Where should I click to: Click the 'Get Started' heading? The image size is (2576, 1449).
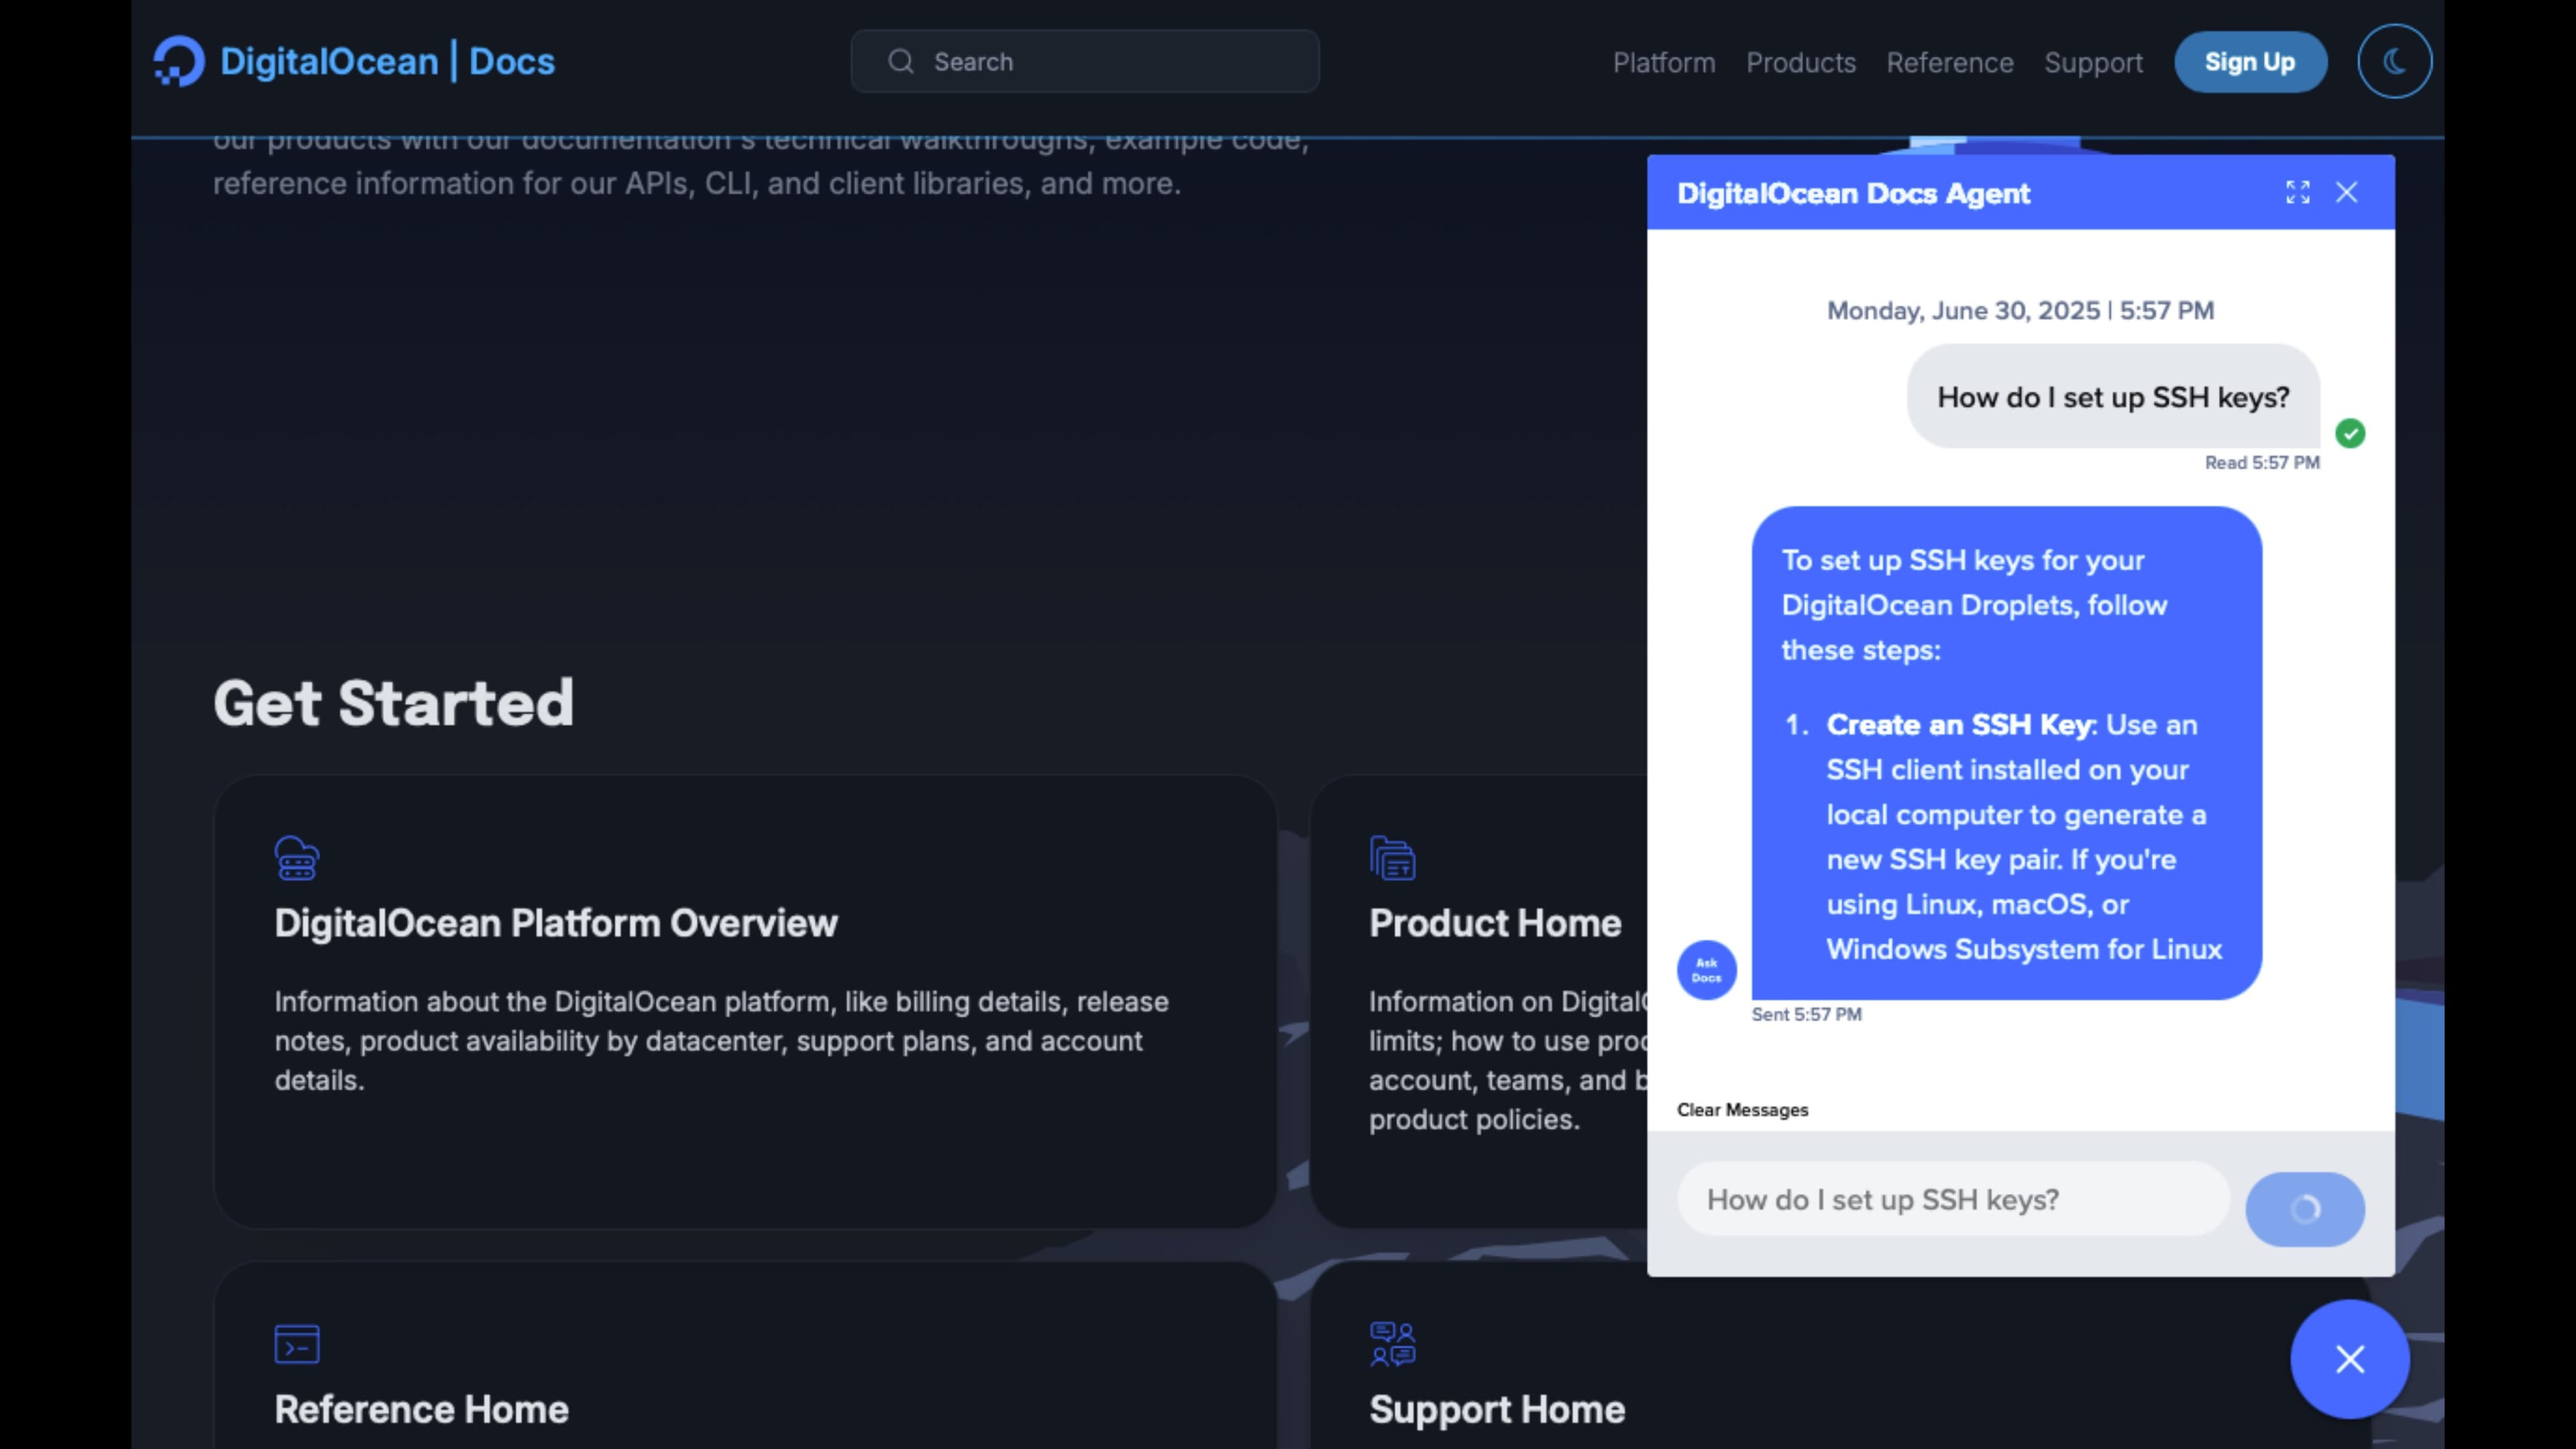[x=393, y=703]
